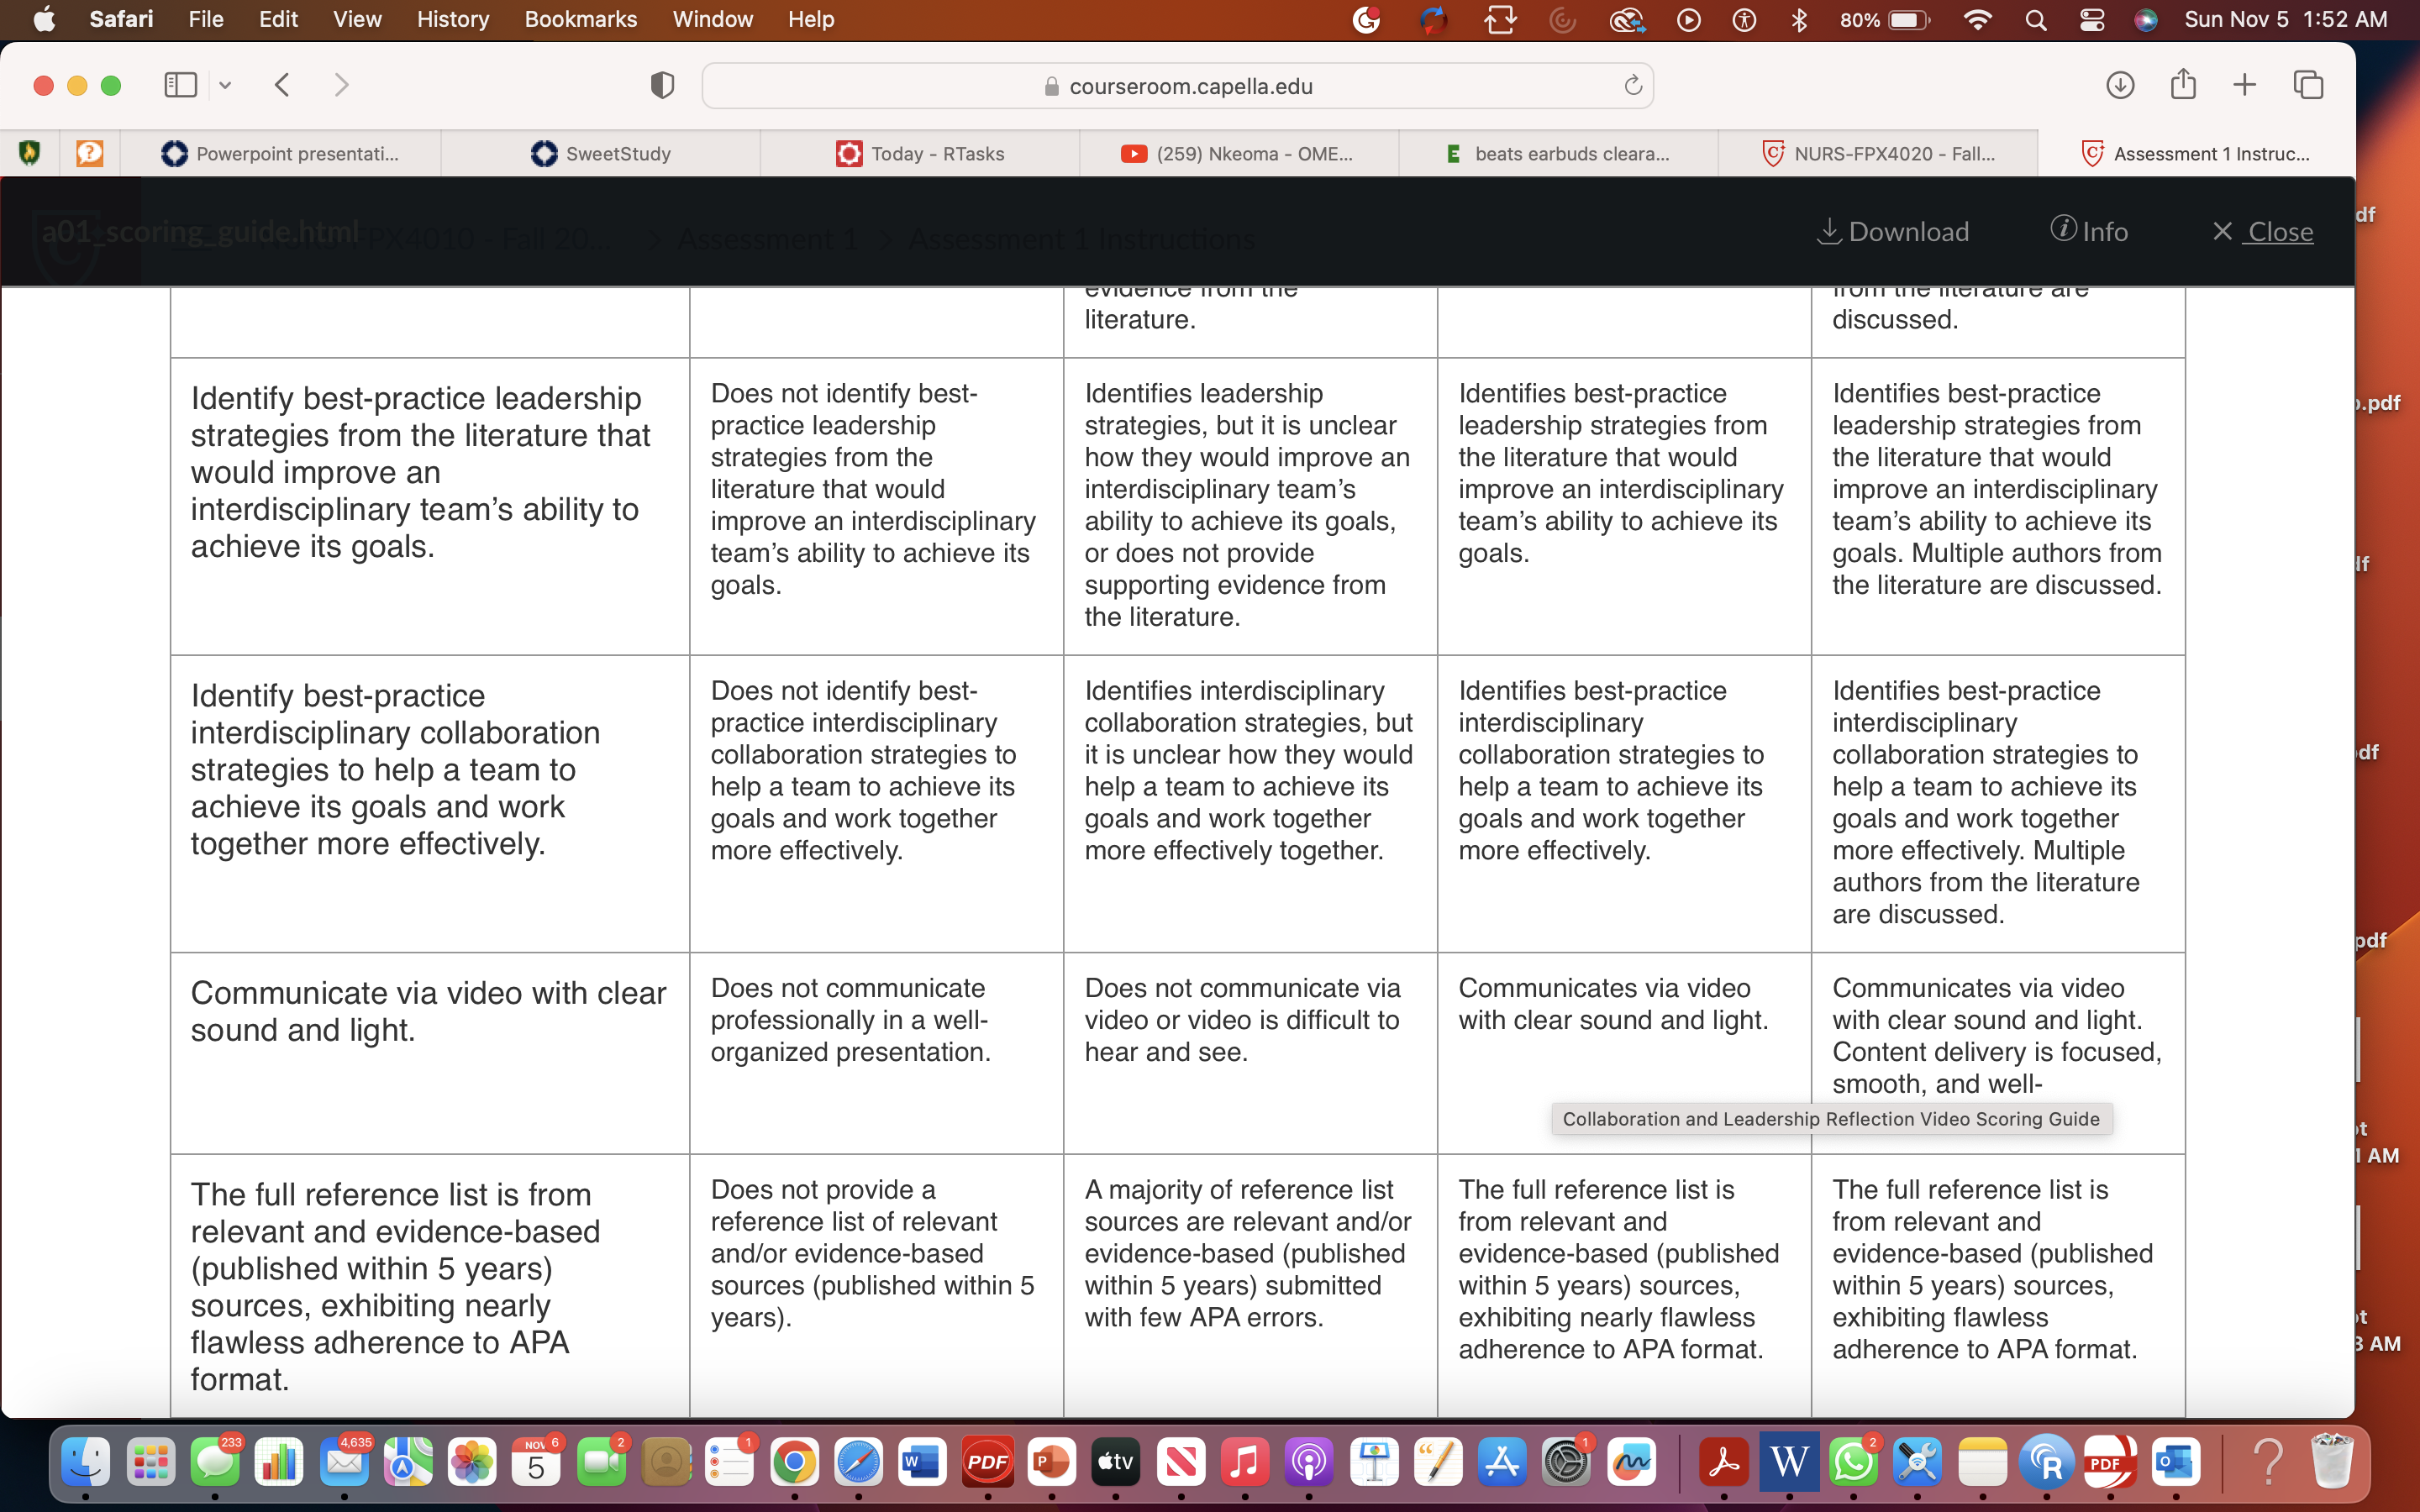Image resolution: width=2420 pixels, height=1512 pixels.
Task: Open the NURS-FPX4020 tab
Action: [1878, 153]
